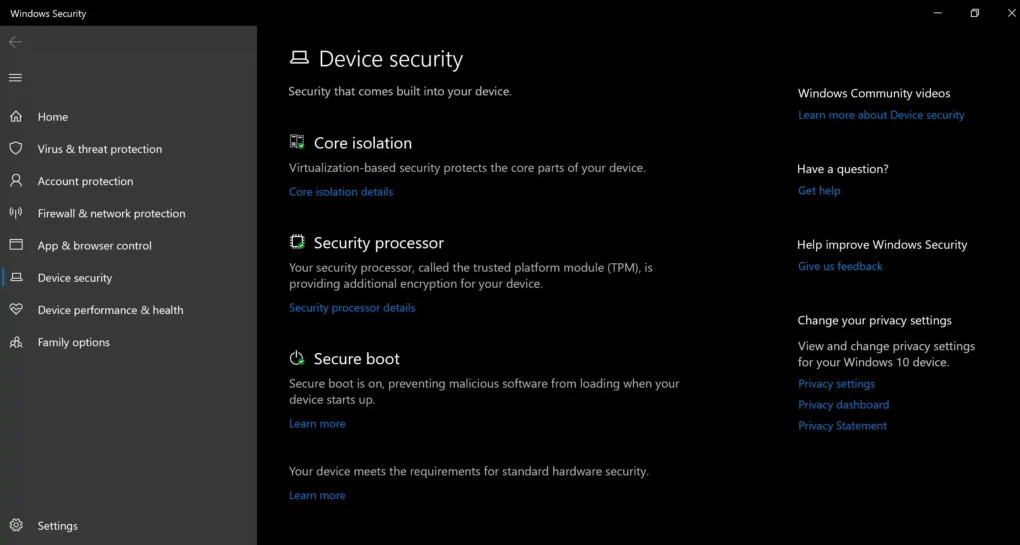The image size is (1020, 545).
Task: Open Core isolation details link
Action: [341, 192]
